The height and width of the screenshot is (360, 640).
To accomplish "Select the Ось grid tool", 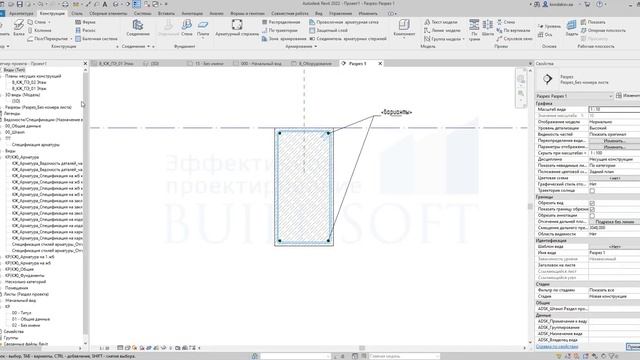I will click(x=544, y=35).
